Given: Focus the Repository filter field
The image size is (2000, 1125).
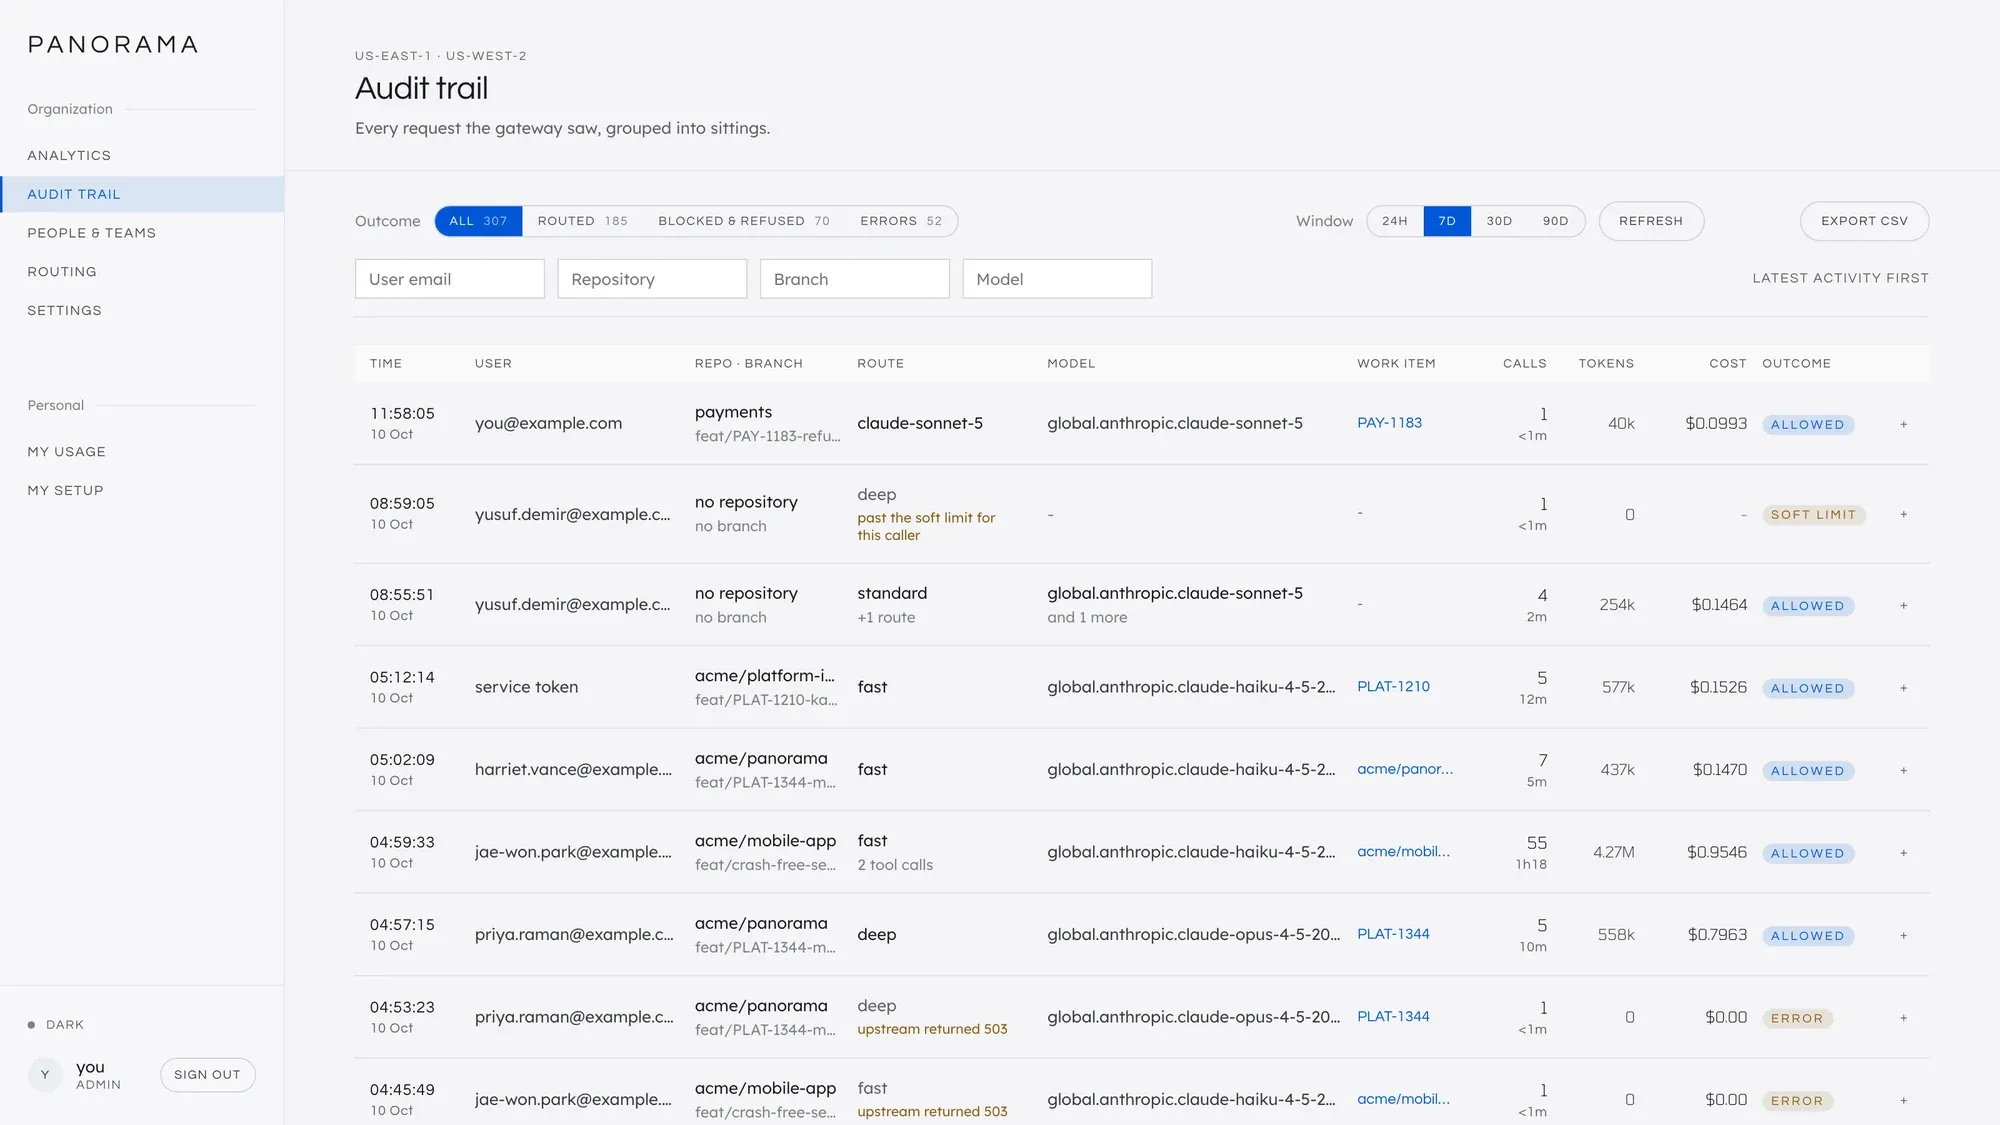Looking at the screenshot, I should [x=652, y=279].
